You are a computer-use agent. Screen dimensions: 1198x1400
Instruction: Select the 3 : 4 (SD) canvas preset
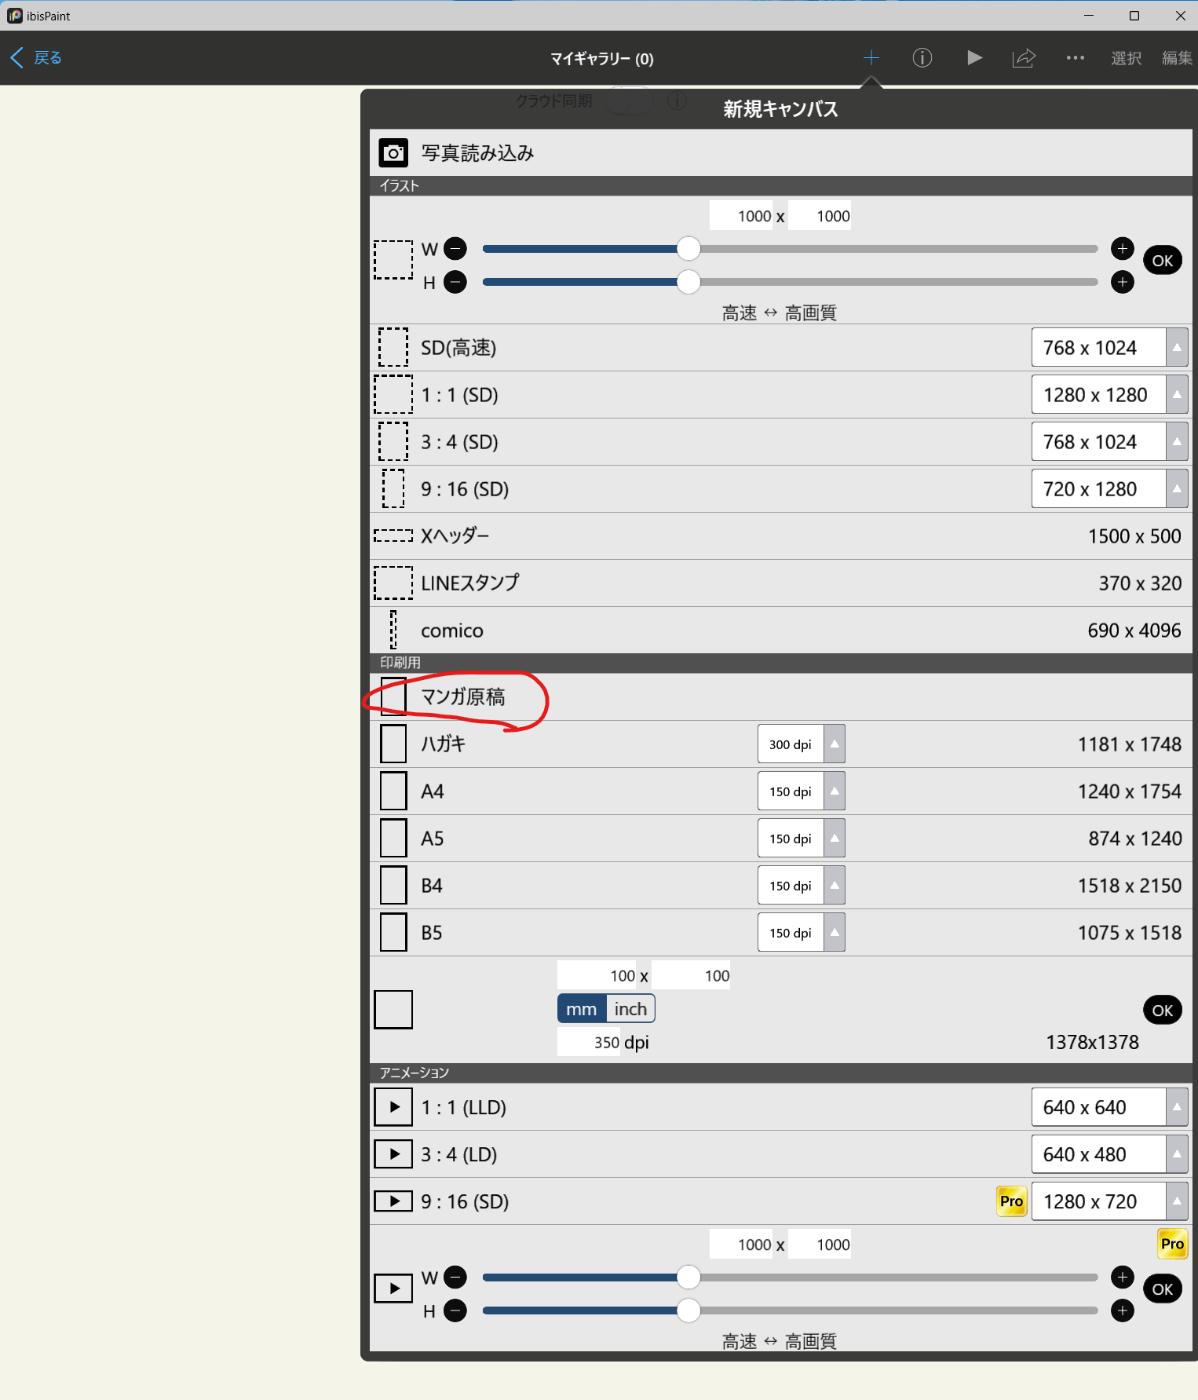pyautogui.click(x=781, y=441)
